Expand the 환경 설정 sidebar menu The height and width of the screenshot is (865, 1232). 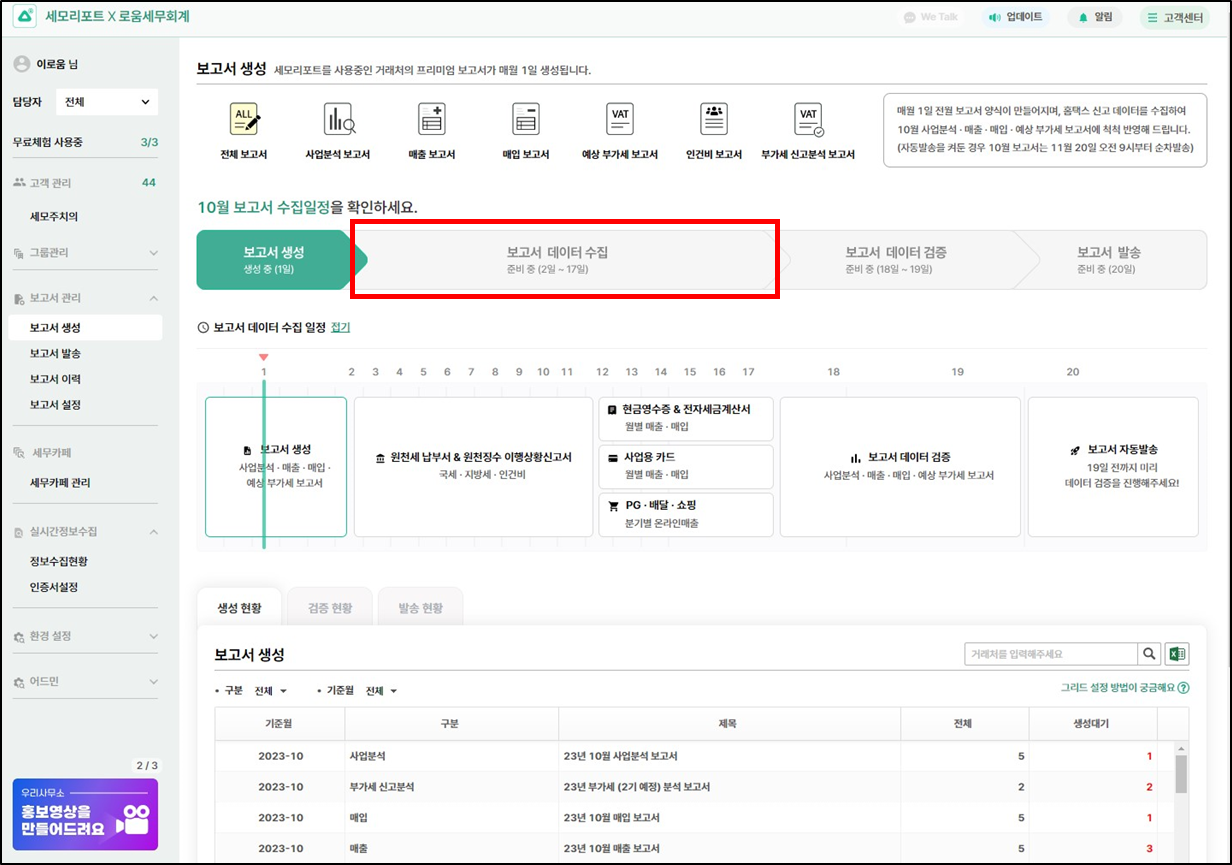tap(85, 636)
